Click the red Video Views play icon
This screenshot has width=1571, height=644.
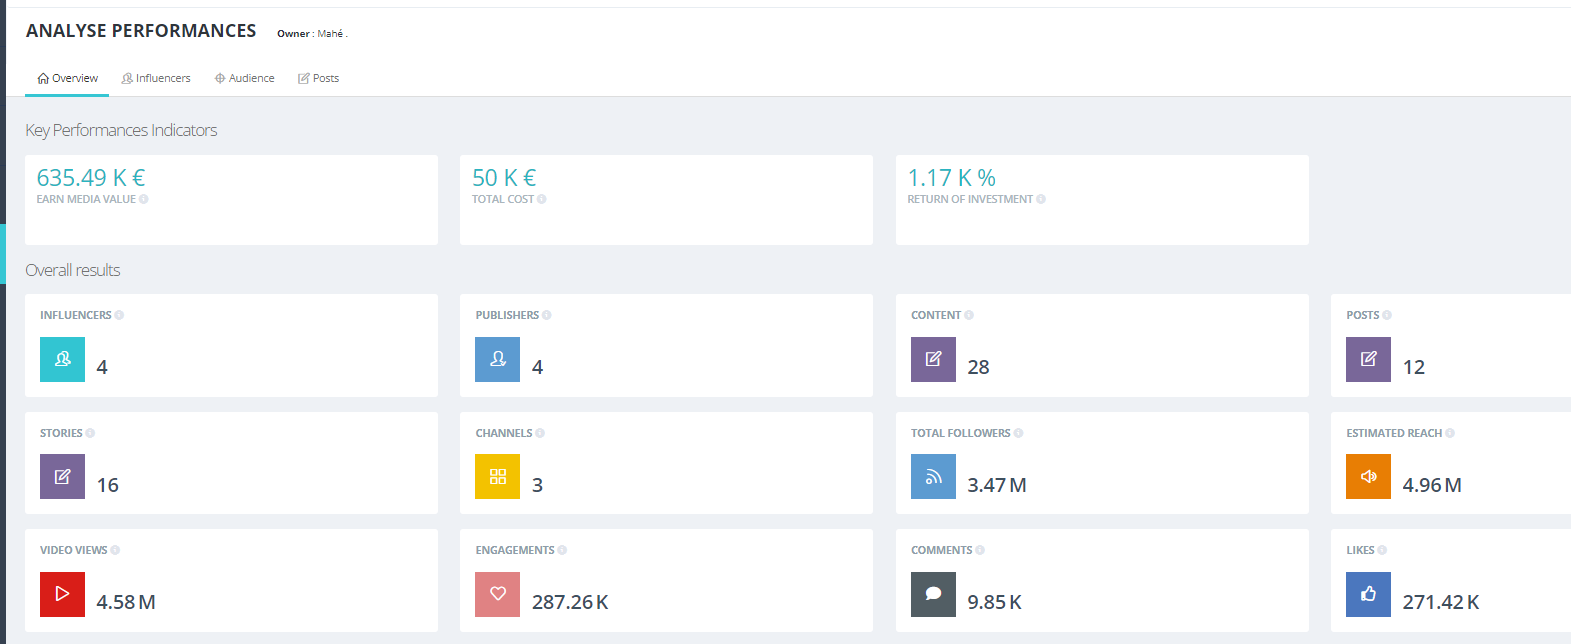[62, 594]
